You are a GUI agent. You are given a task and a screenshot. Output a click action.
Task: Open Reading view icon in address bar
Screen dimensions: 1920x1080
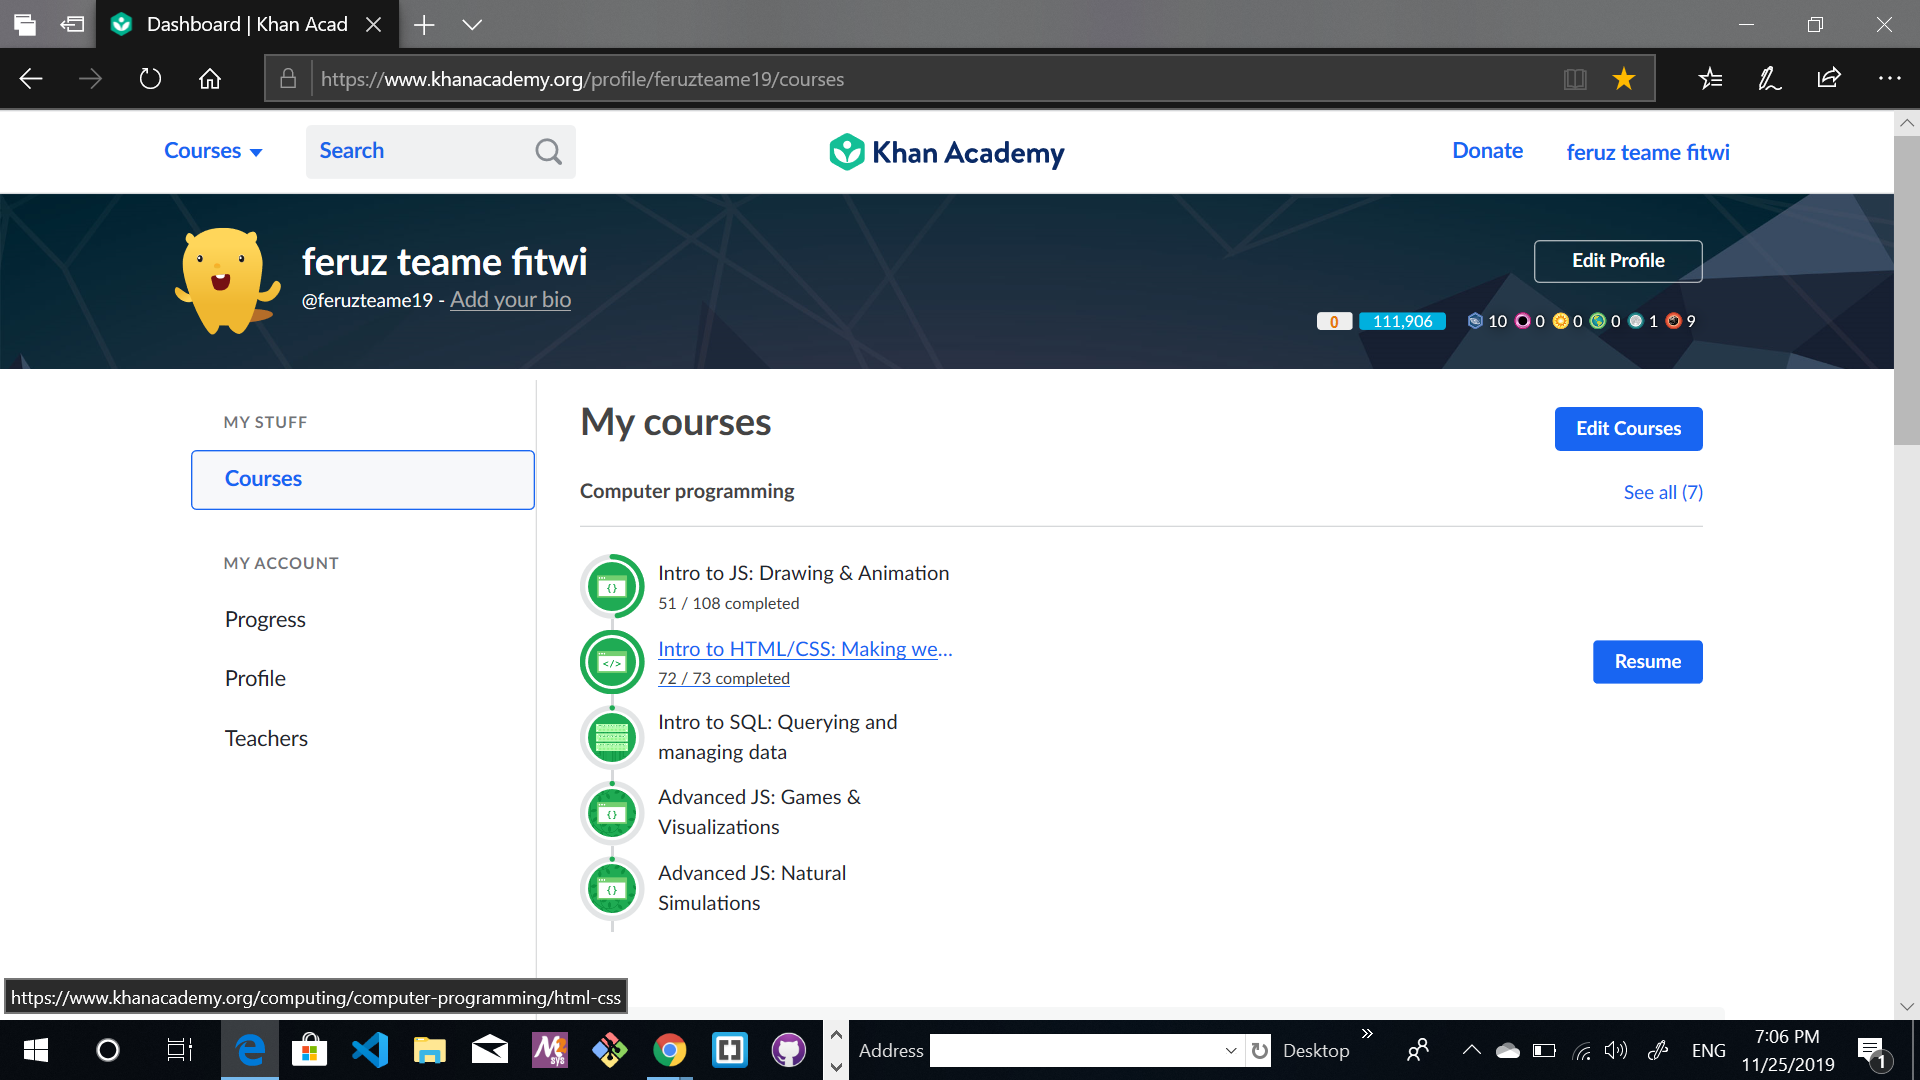[x=1575, y=79]
